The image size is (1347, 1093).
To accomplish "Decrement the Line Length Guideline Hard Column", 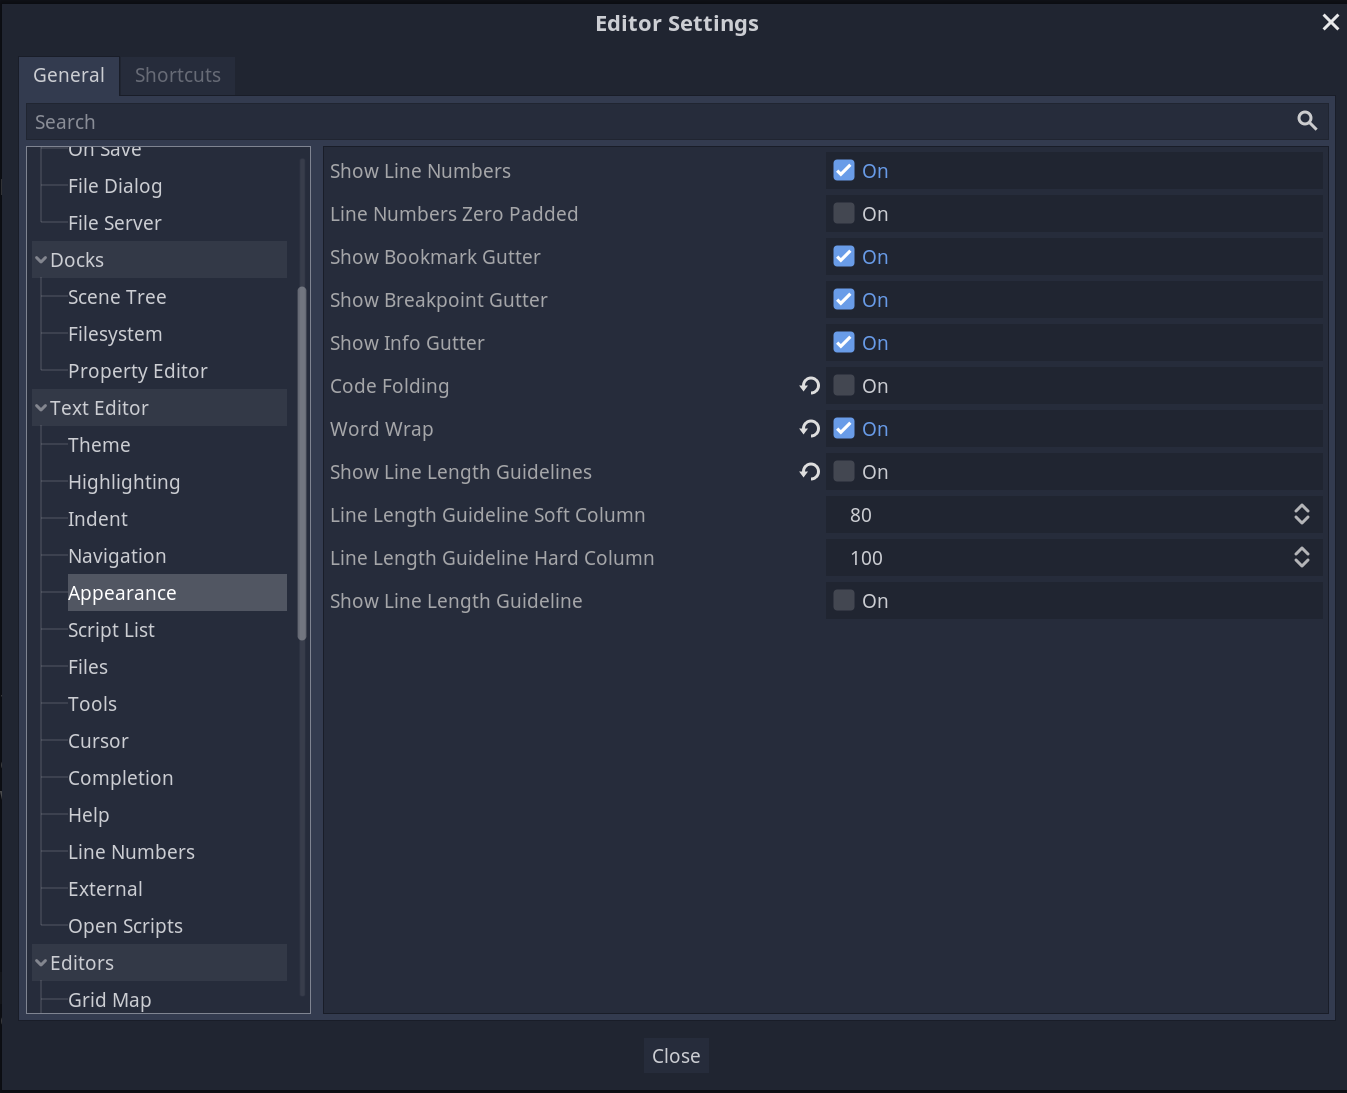I will click(1301, 564).
